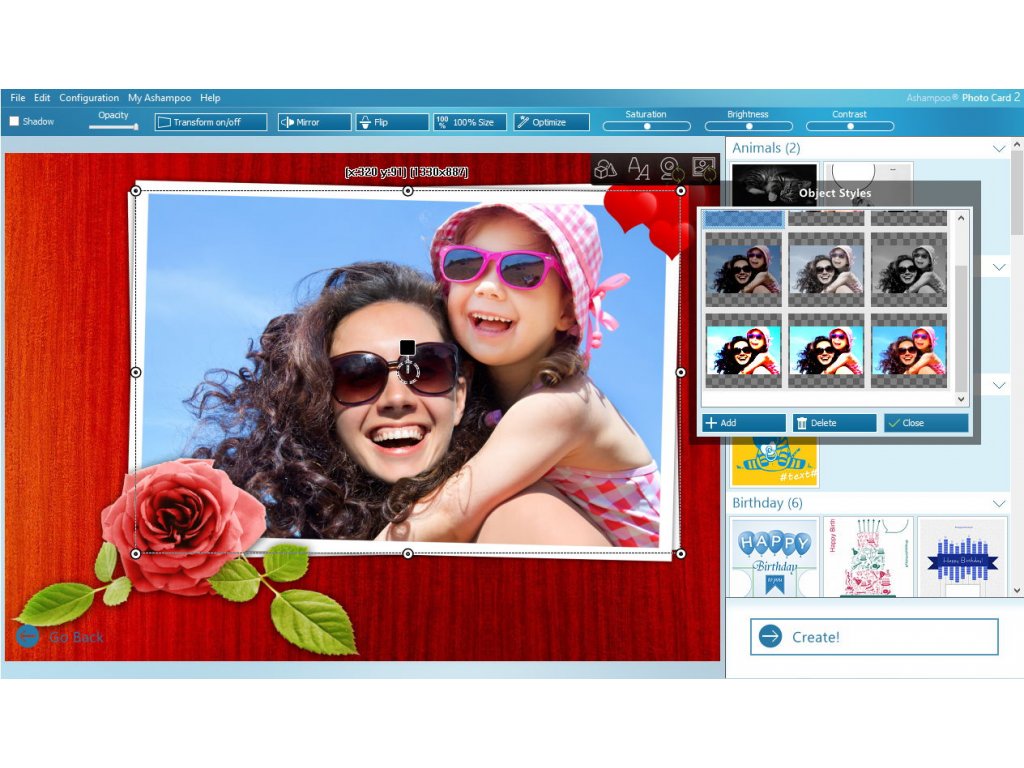Select the blue Happy Birthday ribbon template
The image size is (1024, 768).
point(962,557)
